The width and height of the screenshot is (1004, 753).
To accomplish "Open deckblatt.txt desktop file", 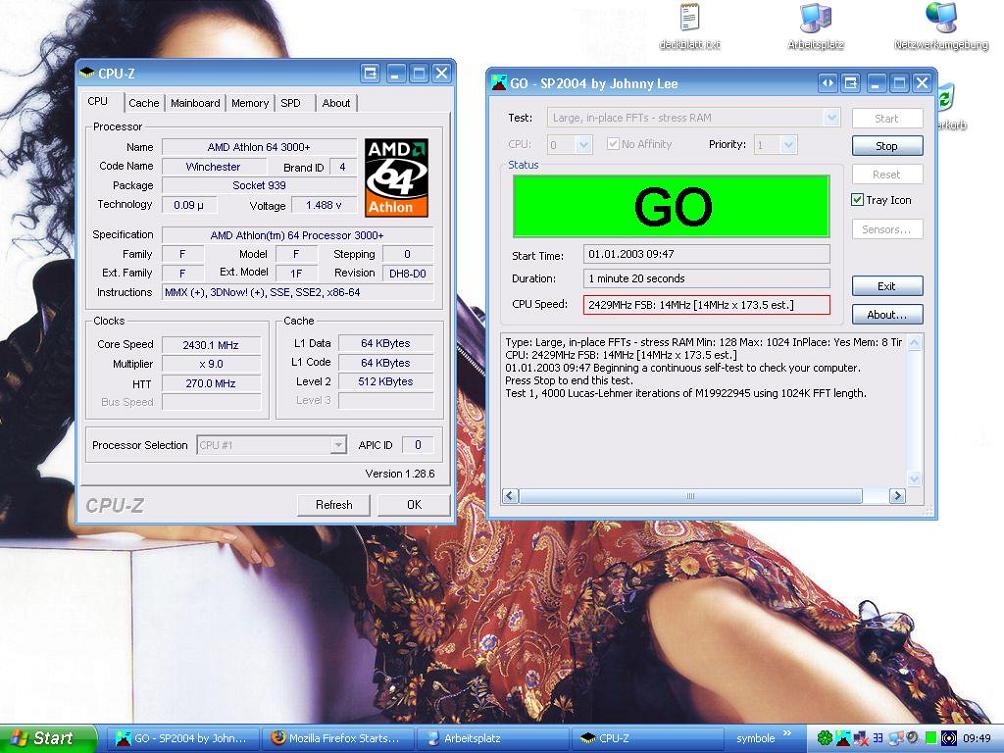I will (690, 26).
